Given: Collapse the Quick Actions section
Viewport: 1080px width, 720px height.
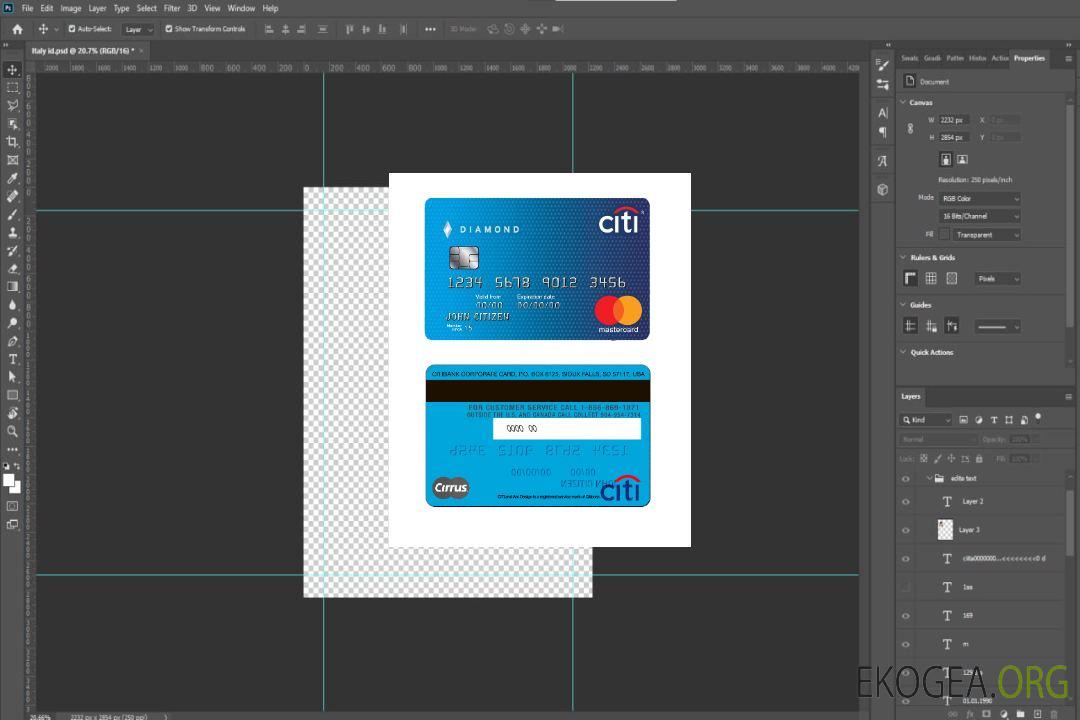Looking at the screenshot, I should tap(903, 352).
